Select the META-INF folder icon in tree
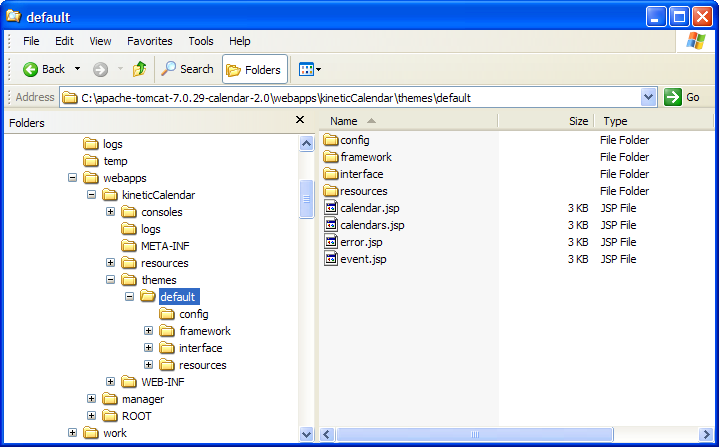This screenshot has width=719, height=447. [129, 246]
